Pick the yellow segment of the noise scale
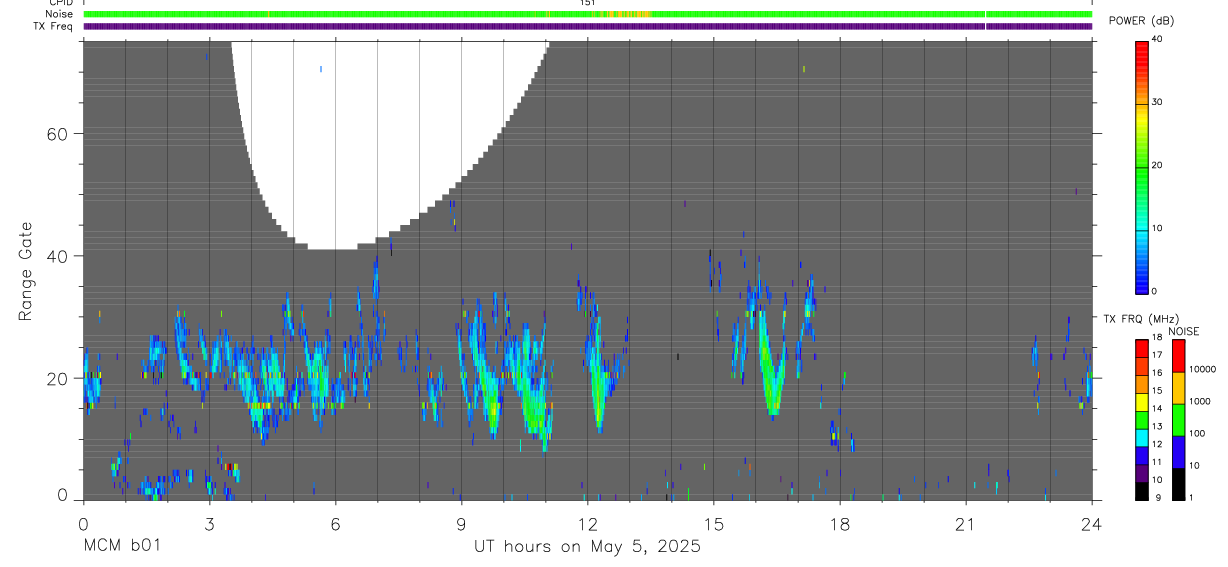Screen dimensions: 1228x567 coord(1178,388)
